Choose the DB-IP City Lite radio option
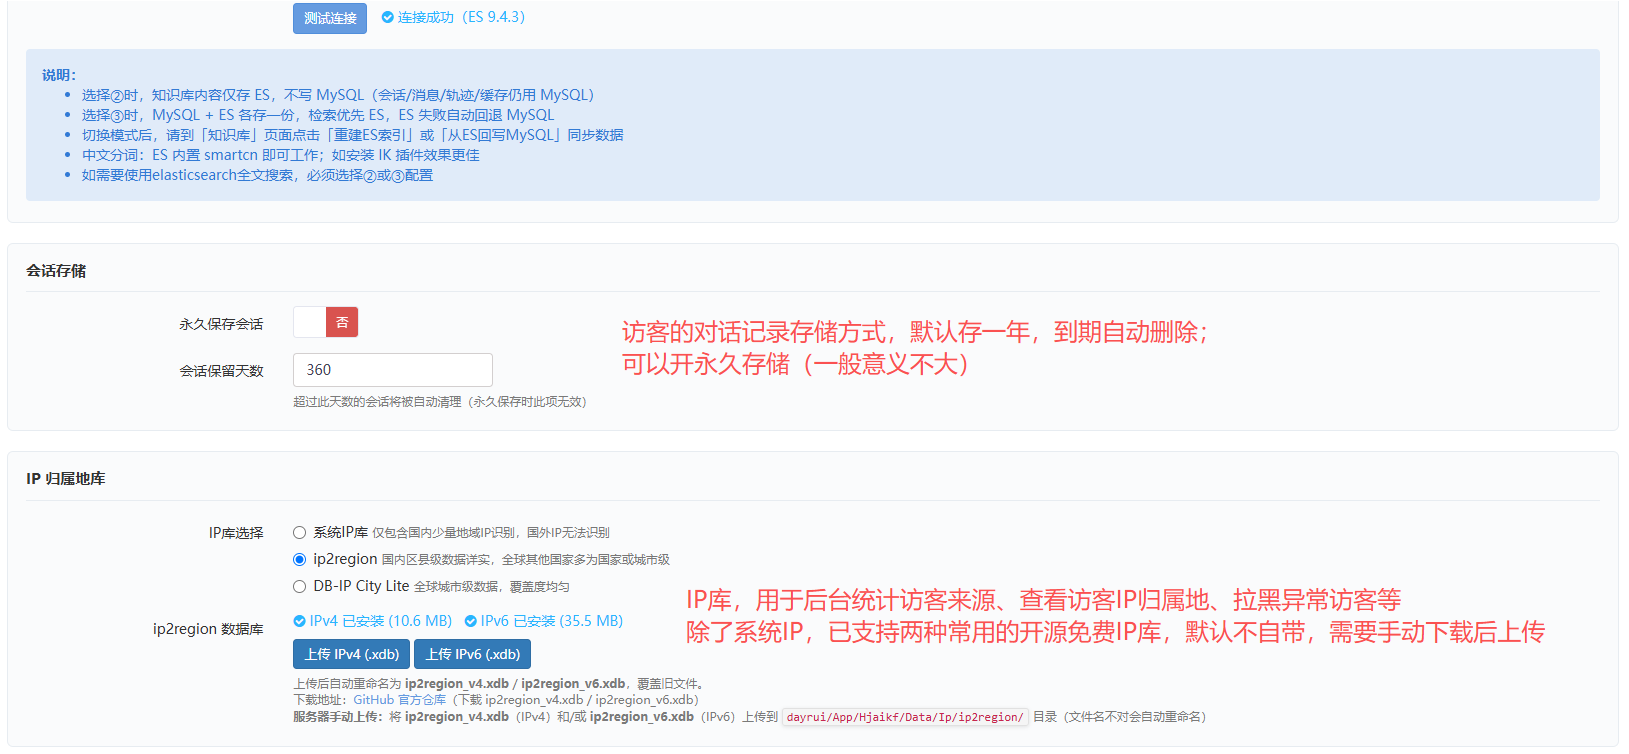The width and height of the screenshot is (1629, 754). click(x=299, y=587)
